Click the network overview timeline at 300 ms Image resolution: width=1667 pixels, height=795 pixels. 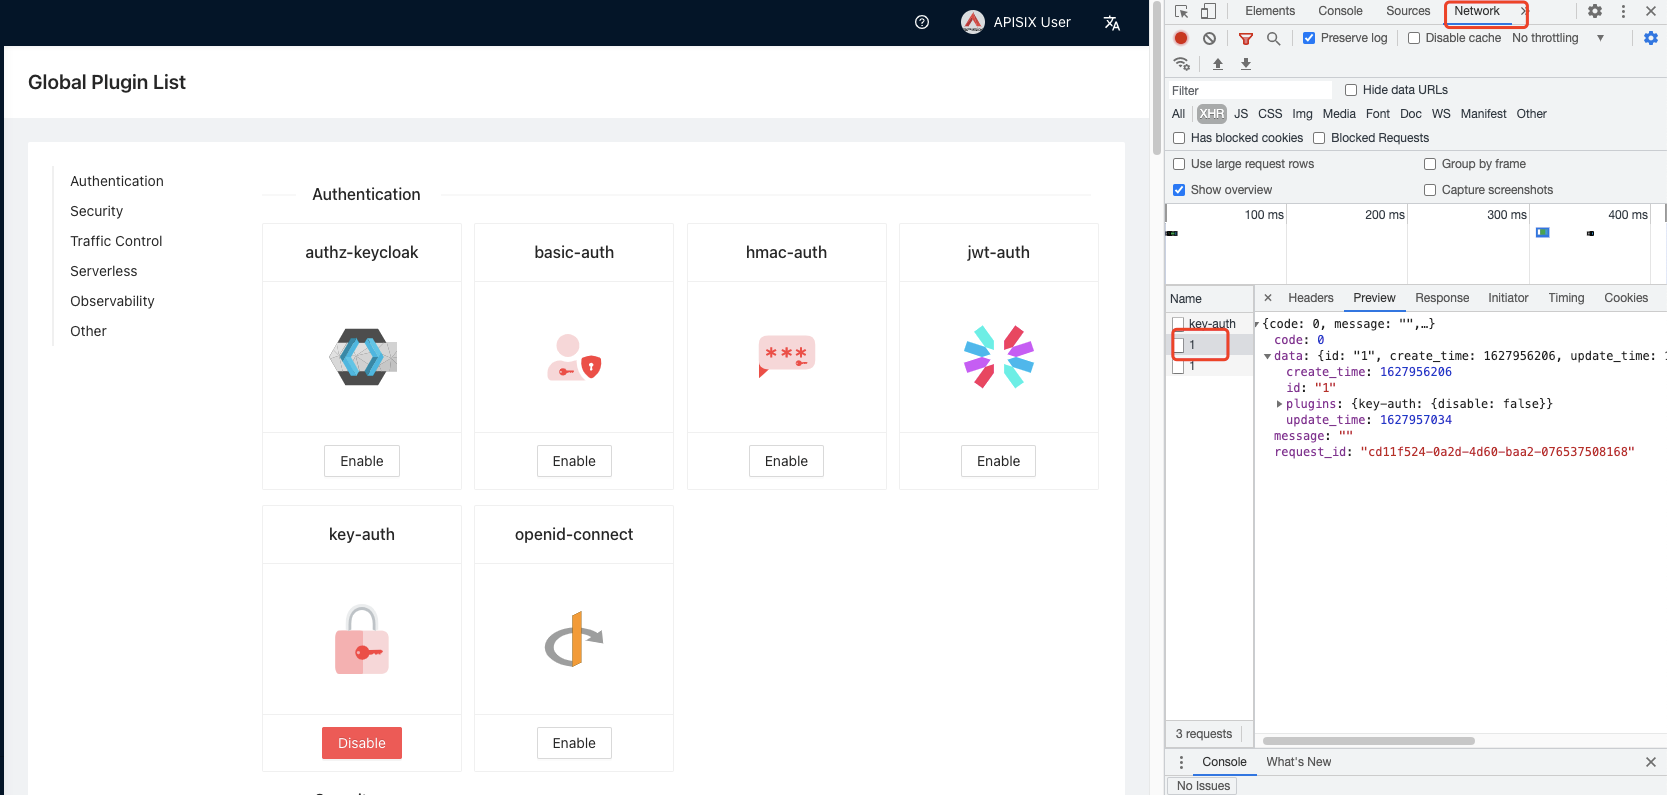click(1506, 215)
